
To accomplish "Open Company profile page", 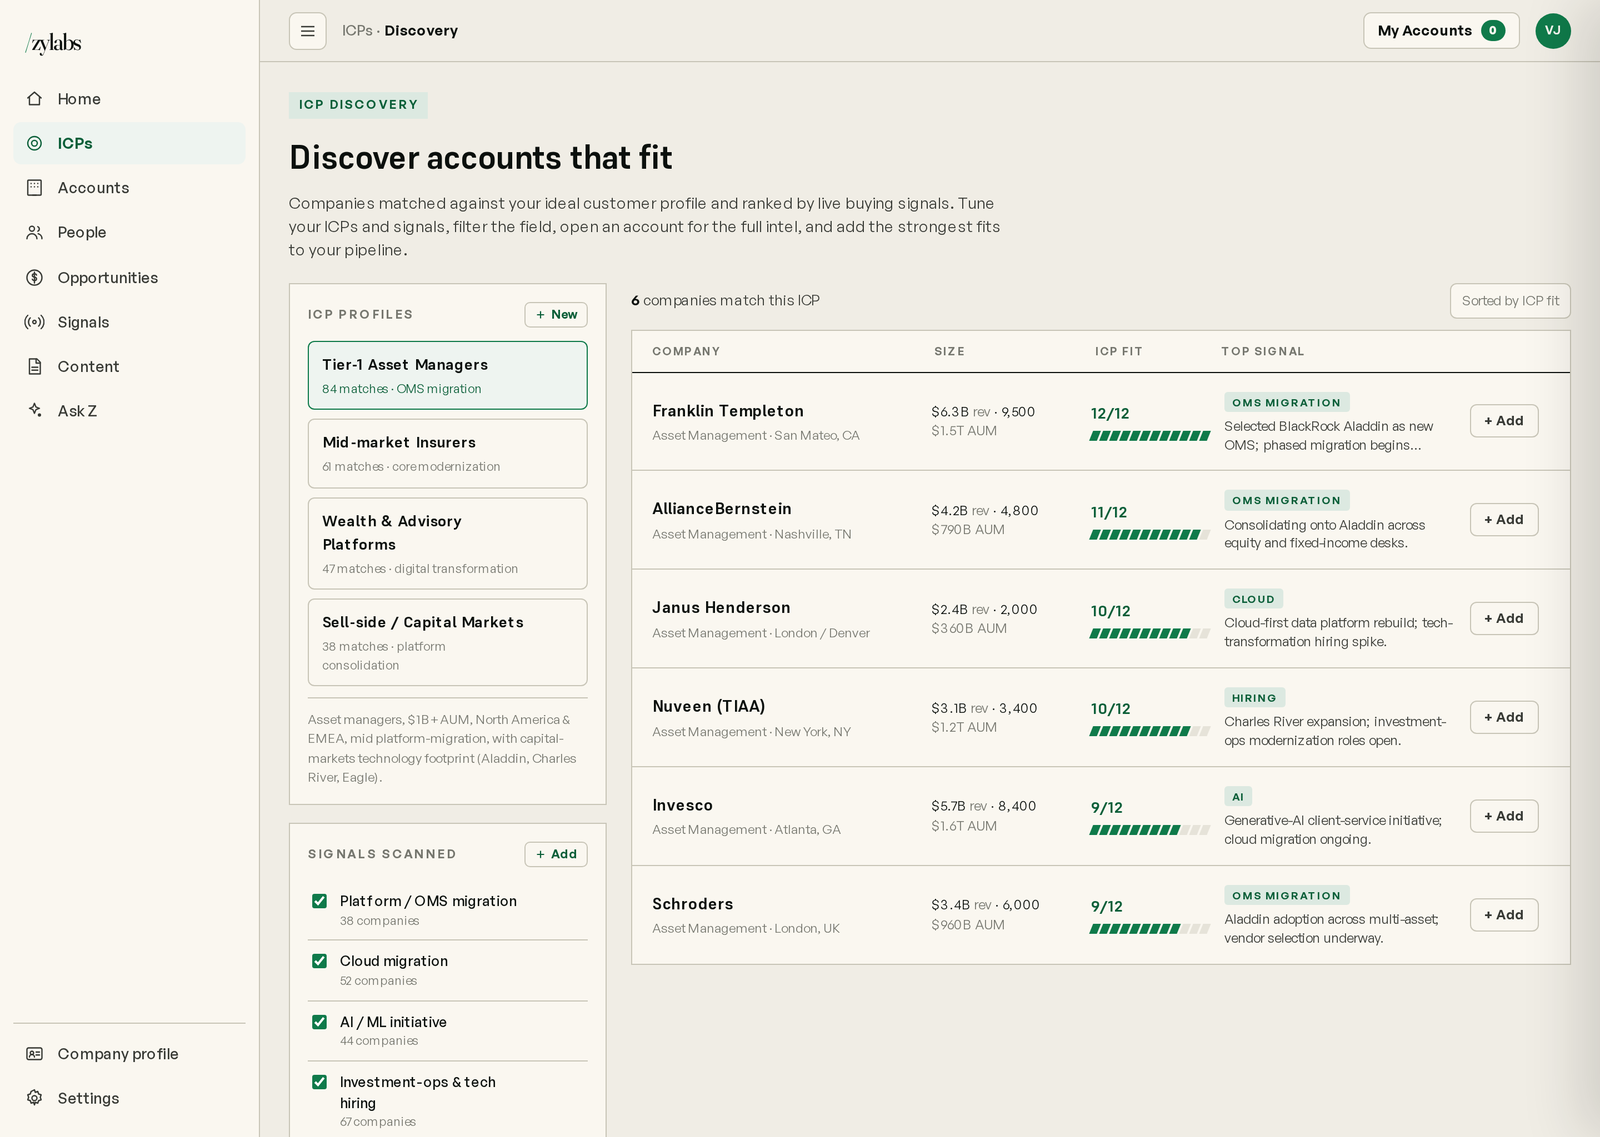I will coord(129,1054).
